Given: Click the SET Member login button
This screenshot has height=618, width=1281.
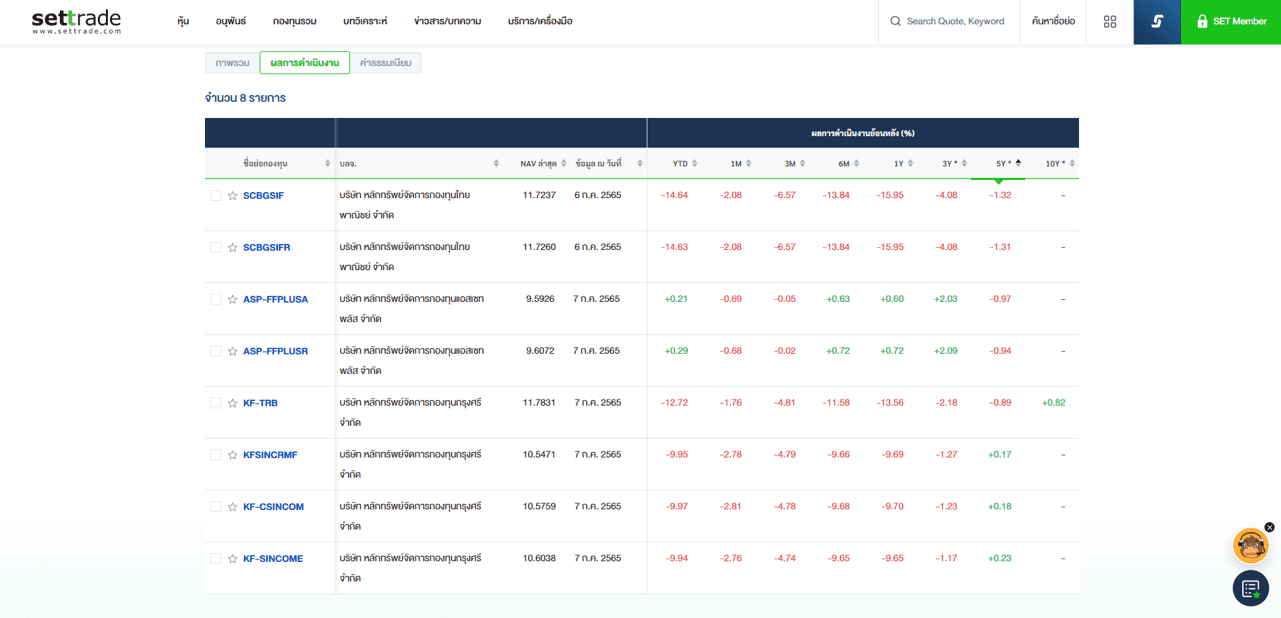Looking at the screenshot, I should point(1230,21).
